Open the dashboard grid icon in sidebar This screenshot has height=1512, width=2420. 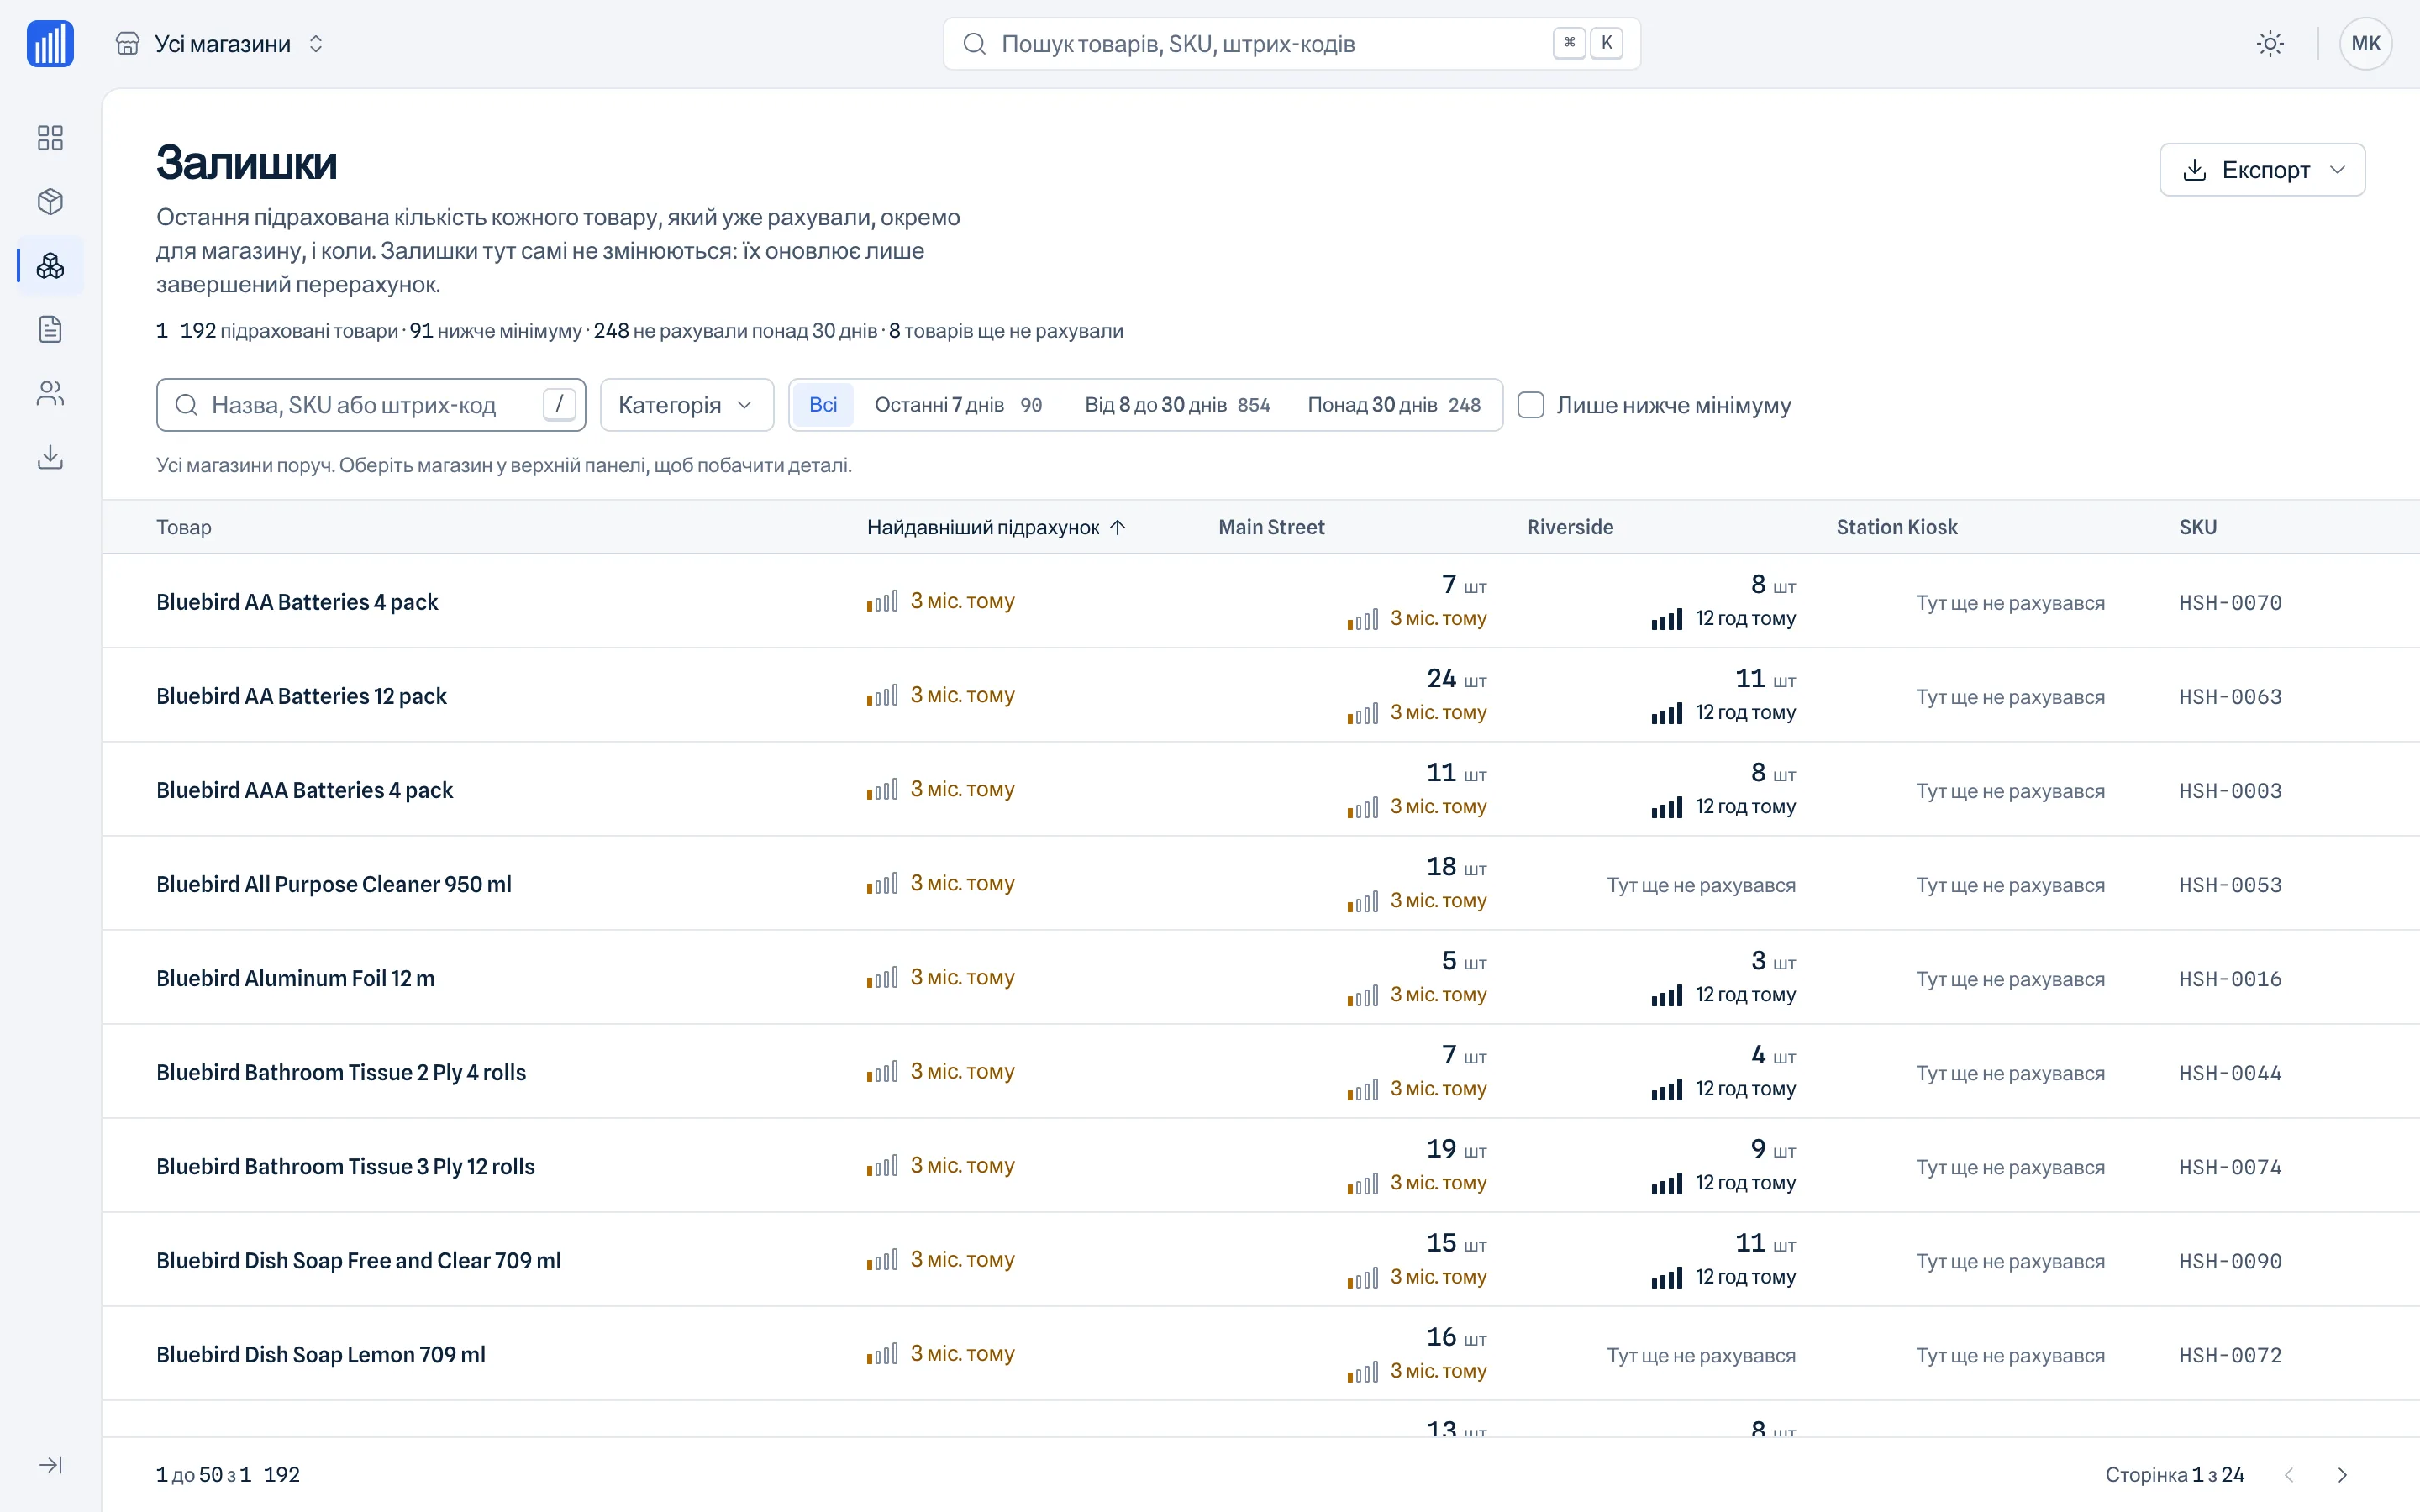50,137
